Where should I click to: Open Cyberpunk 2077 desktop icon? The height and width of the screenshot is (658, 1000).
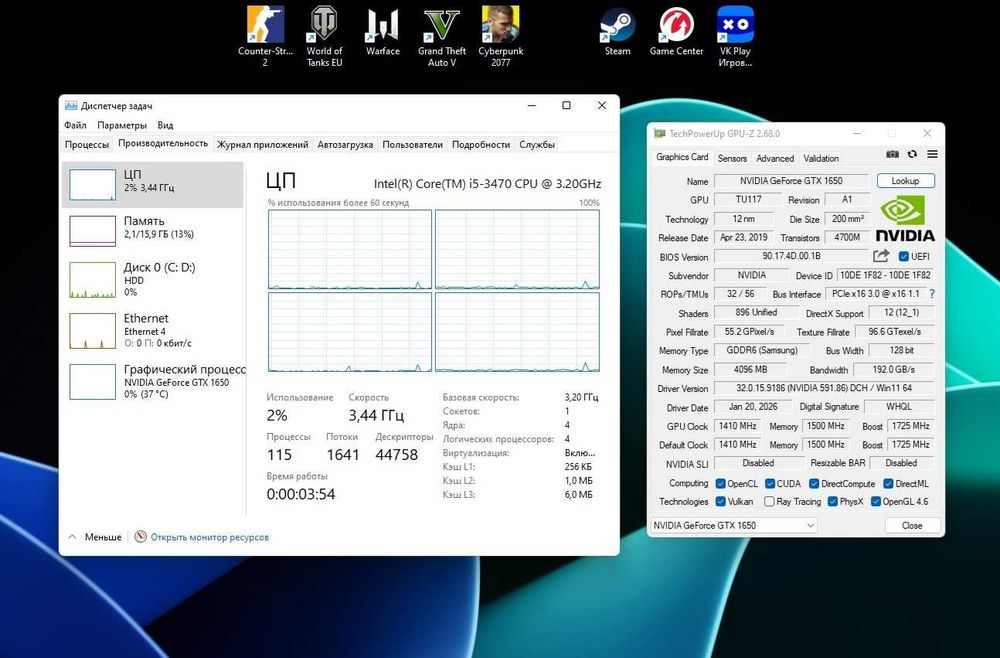pyautogui.click(x=501, y=36)
